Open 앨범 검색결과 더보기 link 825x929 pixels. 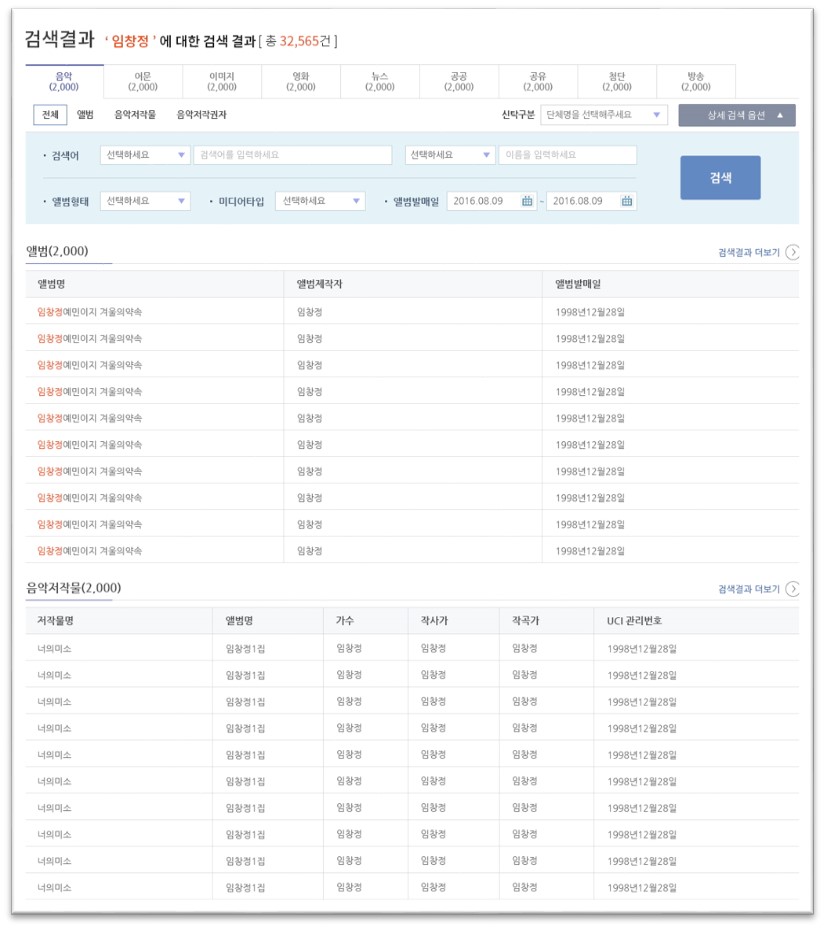click(x=749, y=252)
